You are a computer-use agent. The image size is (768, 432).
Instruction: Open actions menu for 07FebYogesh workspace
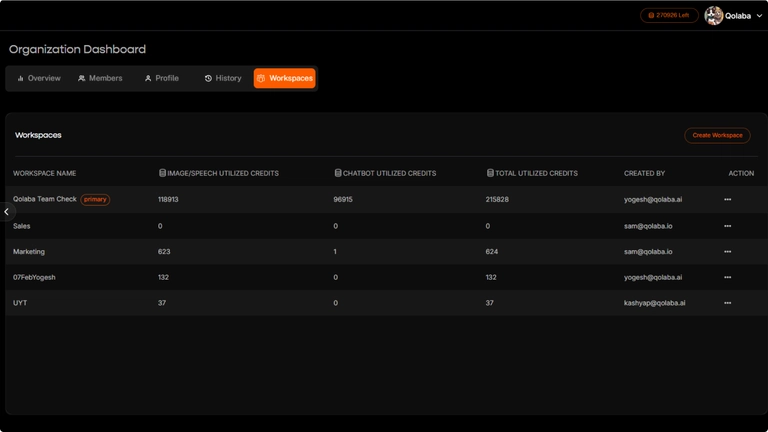727,278
